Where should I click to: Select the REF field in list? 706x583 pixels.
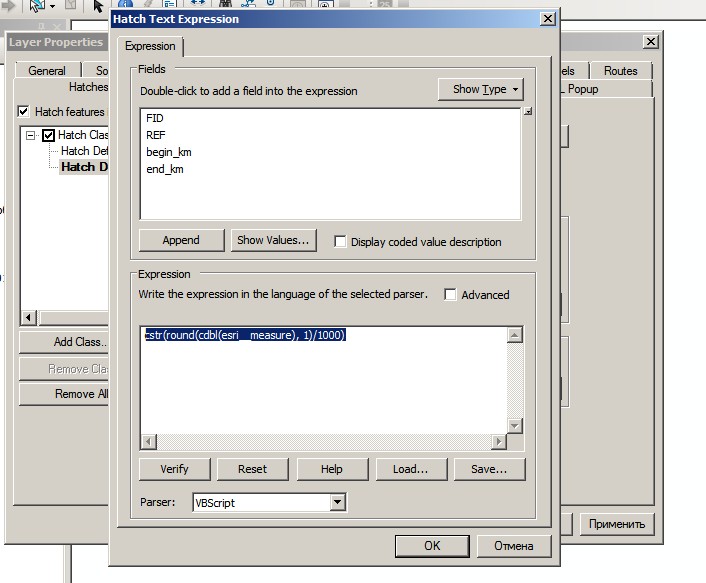(156, 135)
